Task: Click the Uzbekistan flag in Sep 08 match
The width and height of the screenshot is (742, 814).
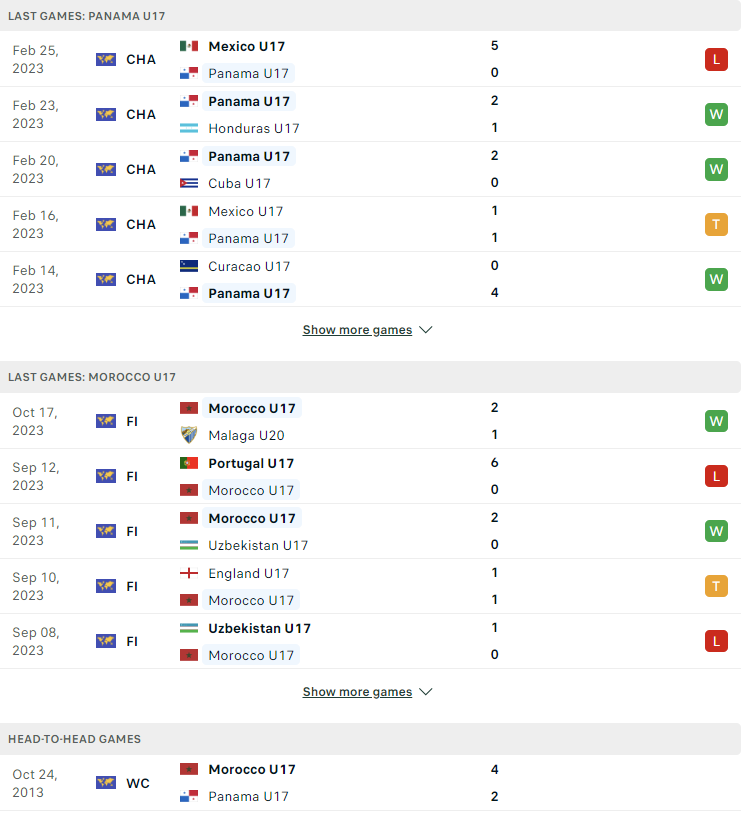Action: click(188, 628)
